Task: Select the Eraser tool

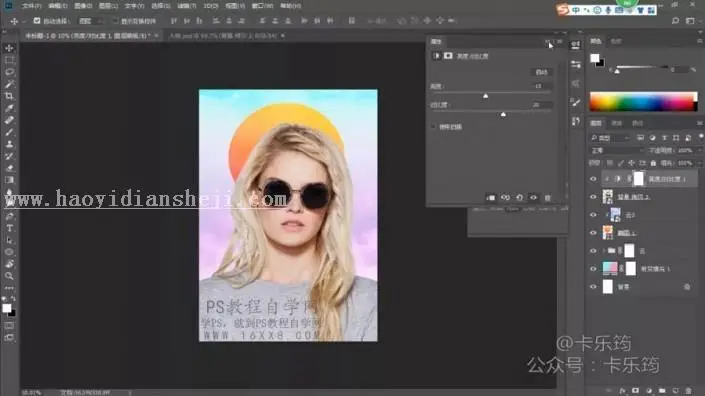Action: 9,168
